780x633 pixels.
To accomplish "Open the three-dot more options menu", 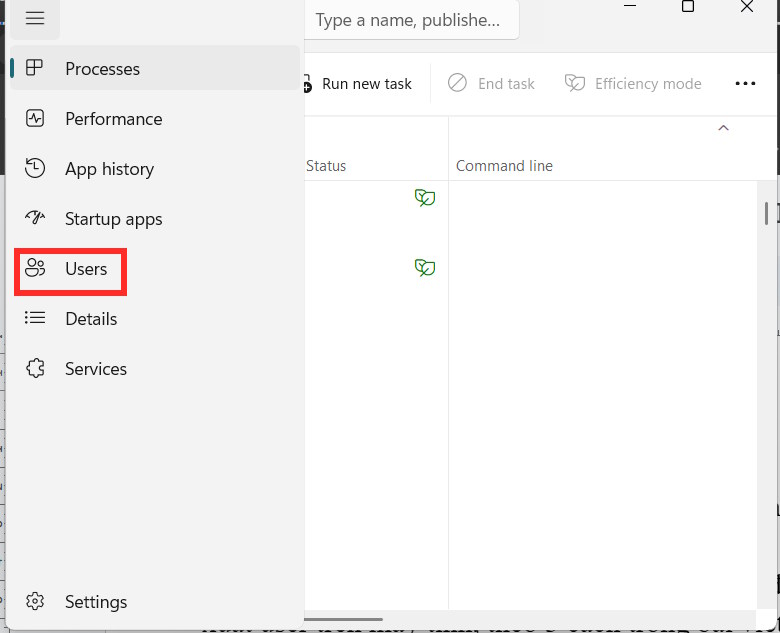I will click(745, 83).
